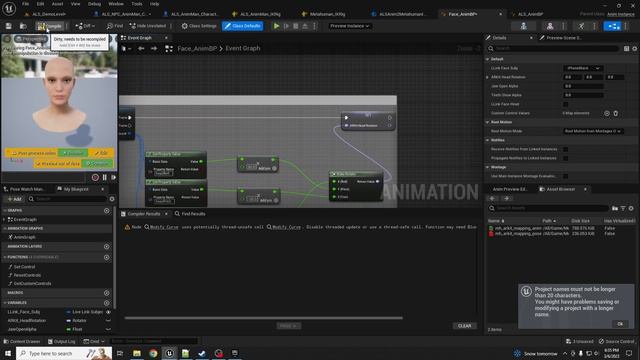Screen dimensions: 640x360
Task: Click the Compile button
Action: 49,26
